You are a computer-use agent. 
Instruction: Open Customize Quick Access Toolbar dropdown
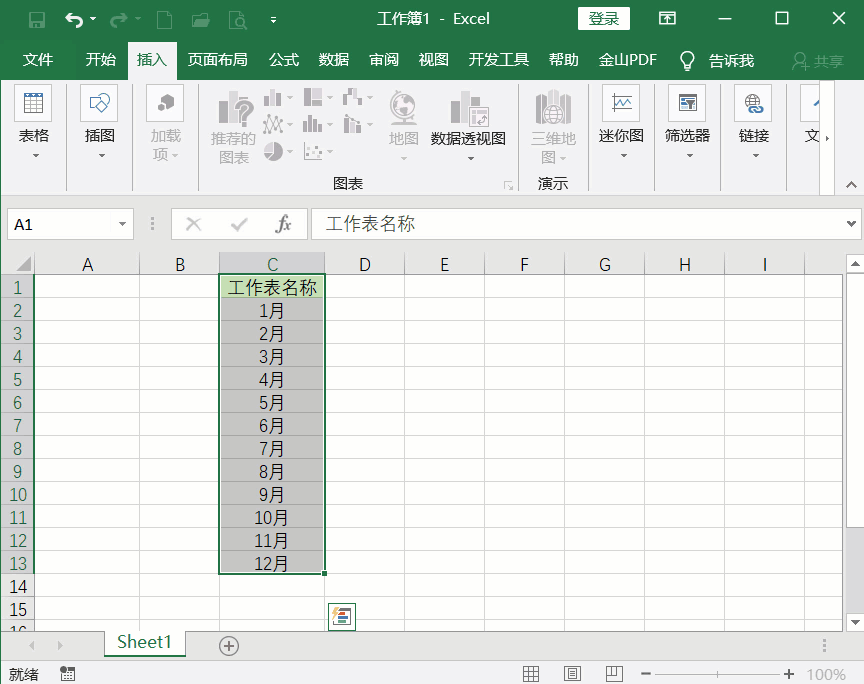[273, 20]
